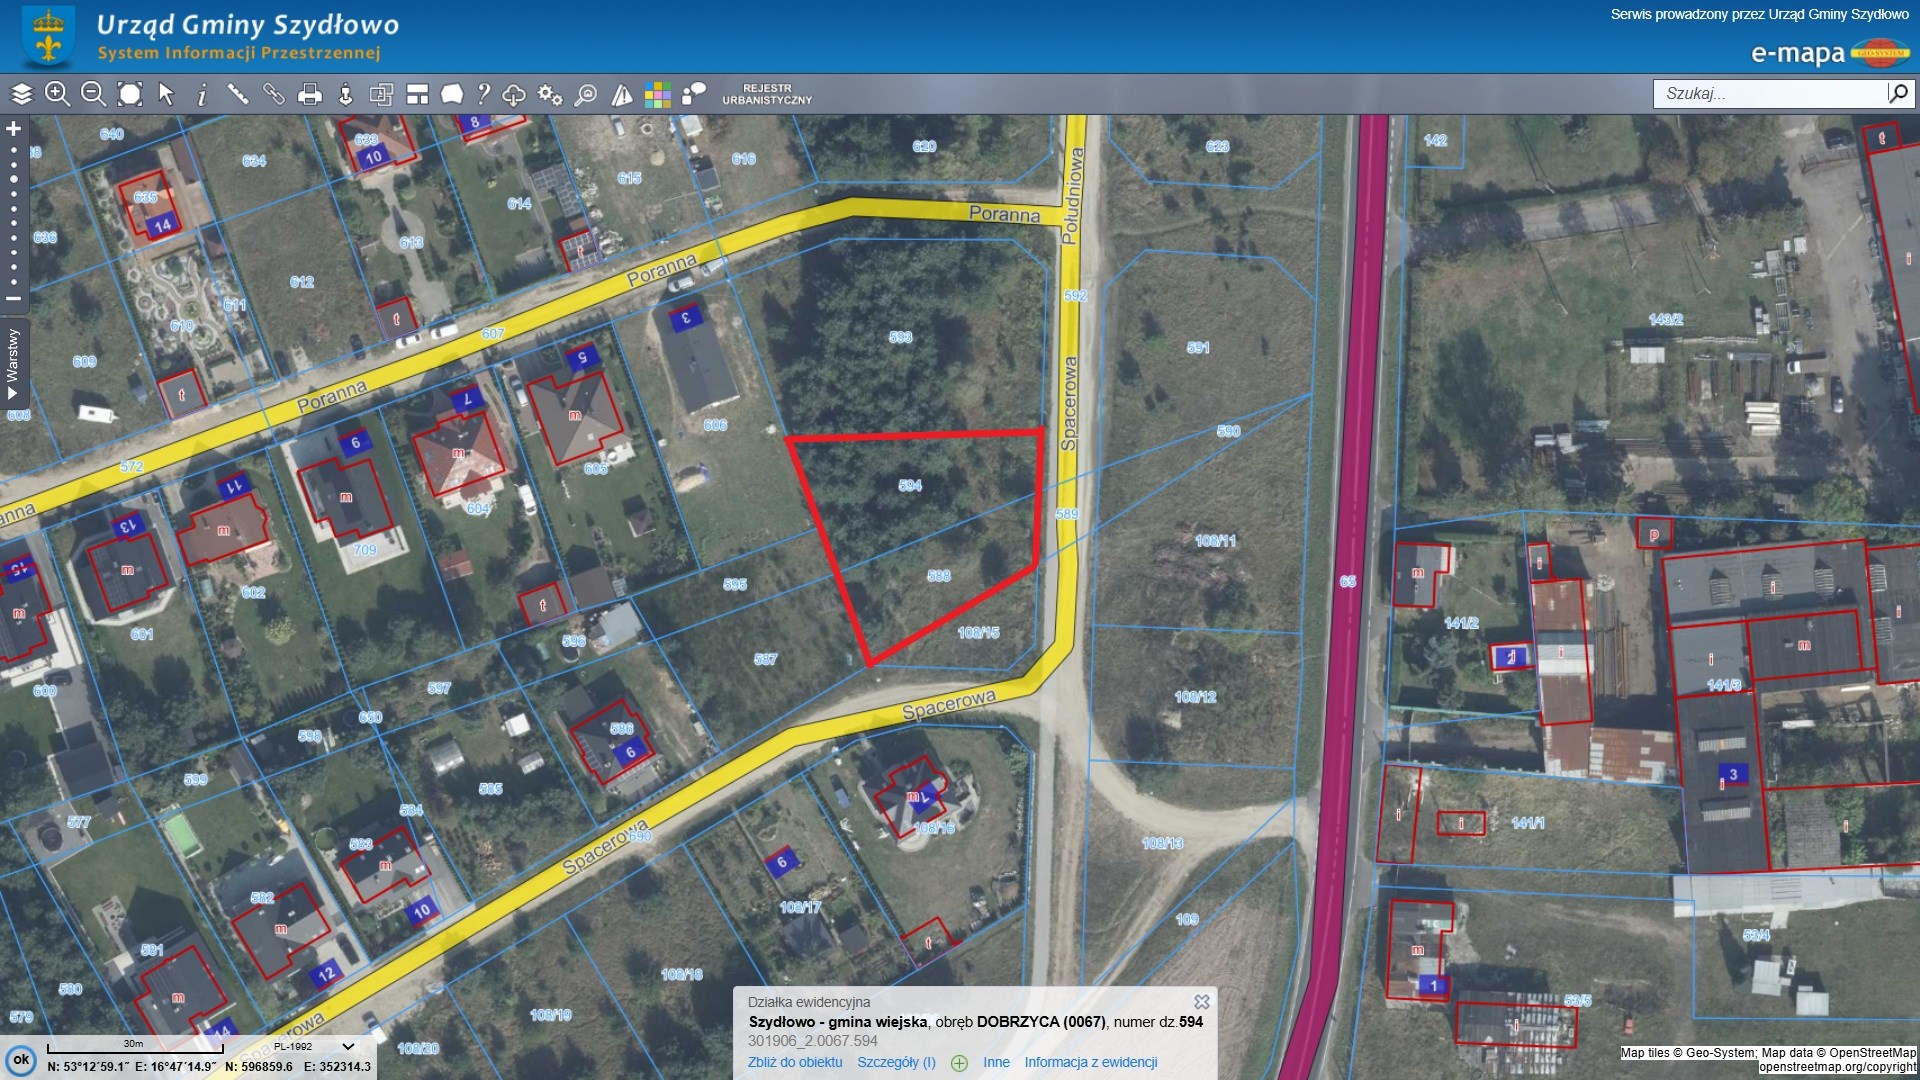Click the overlapping windows compare-maps icon
This screenshot has width=1920, height=1080.
tap(381, 94)
